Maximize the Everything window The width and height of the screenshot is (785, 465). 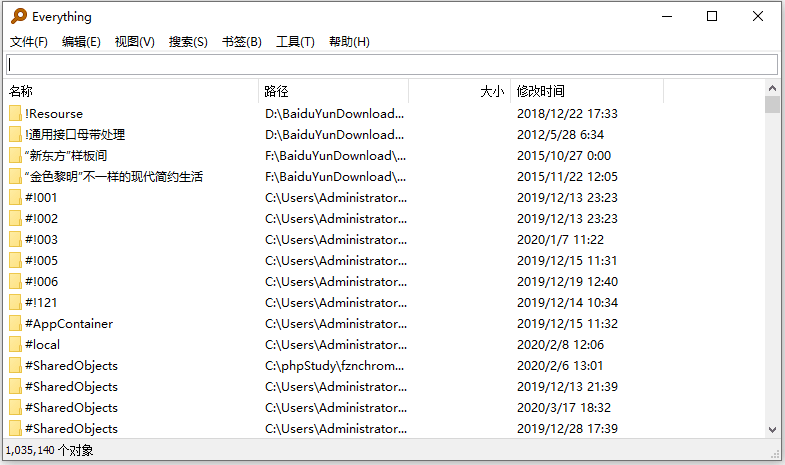pyautogui.click(x=712, y=17)
